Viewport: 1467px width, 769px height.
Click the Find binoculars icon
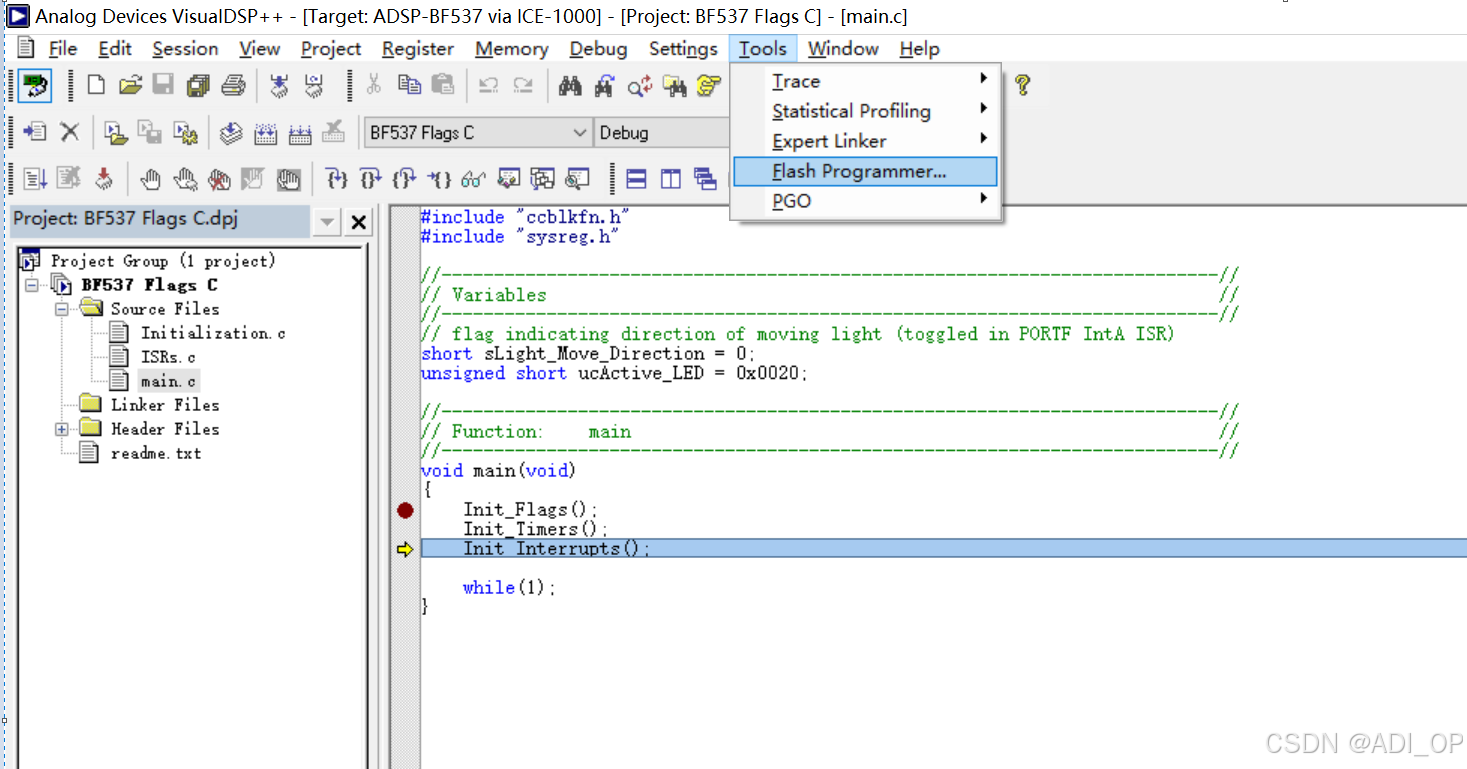[x=570, y=86]
